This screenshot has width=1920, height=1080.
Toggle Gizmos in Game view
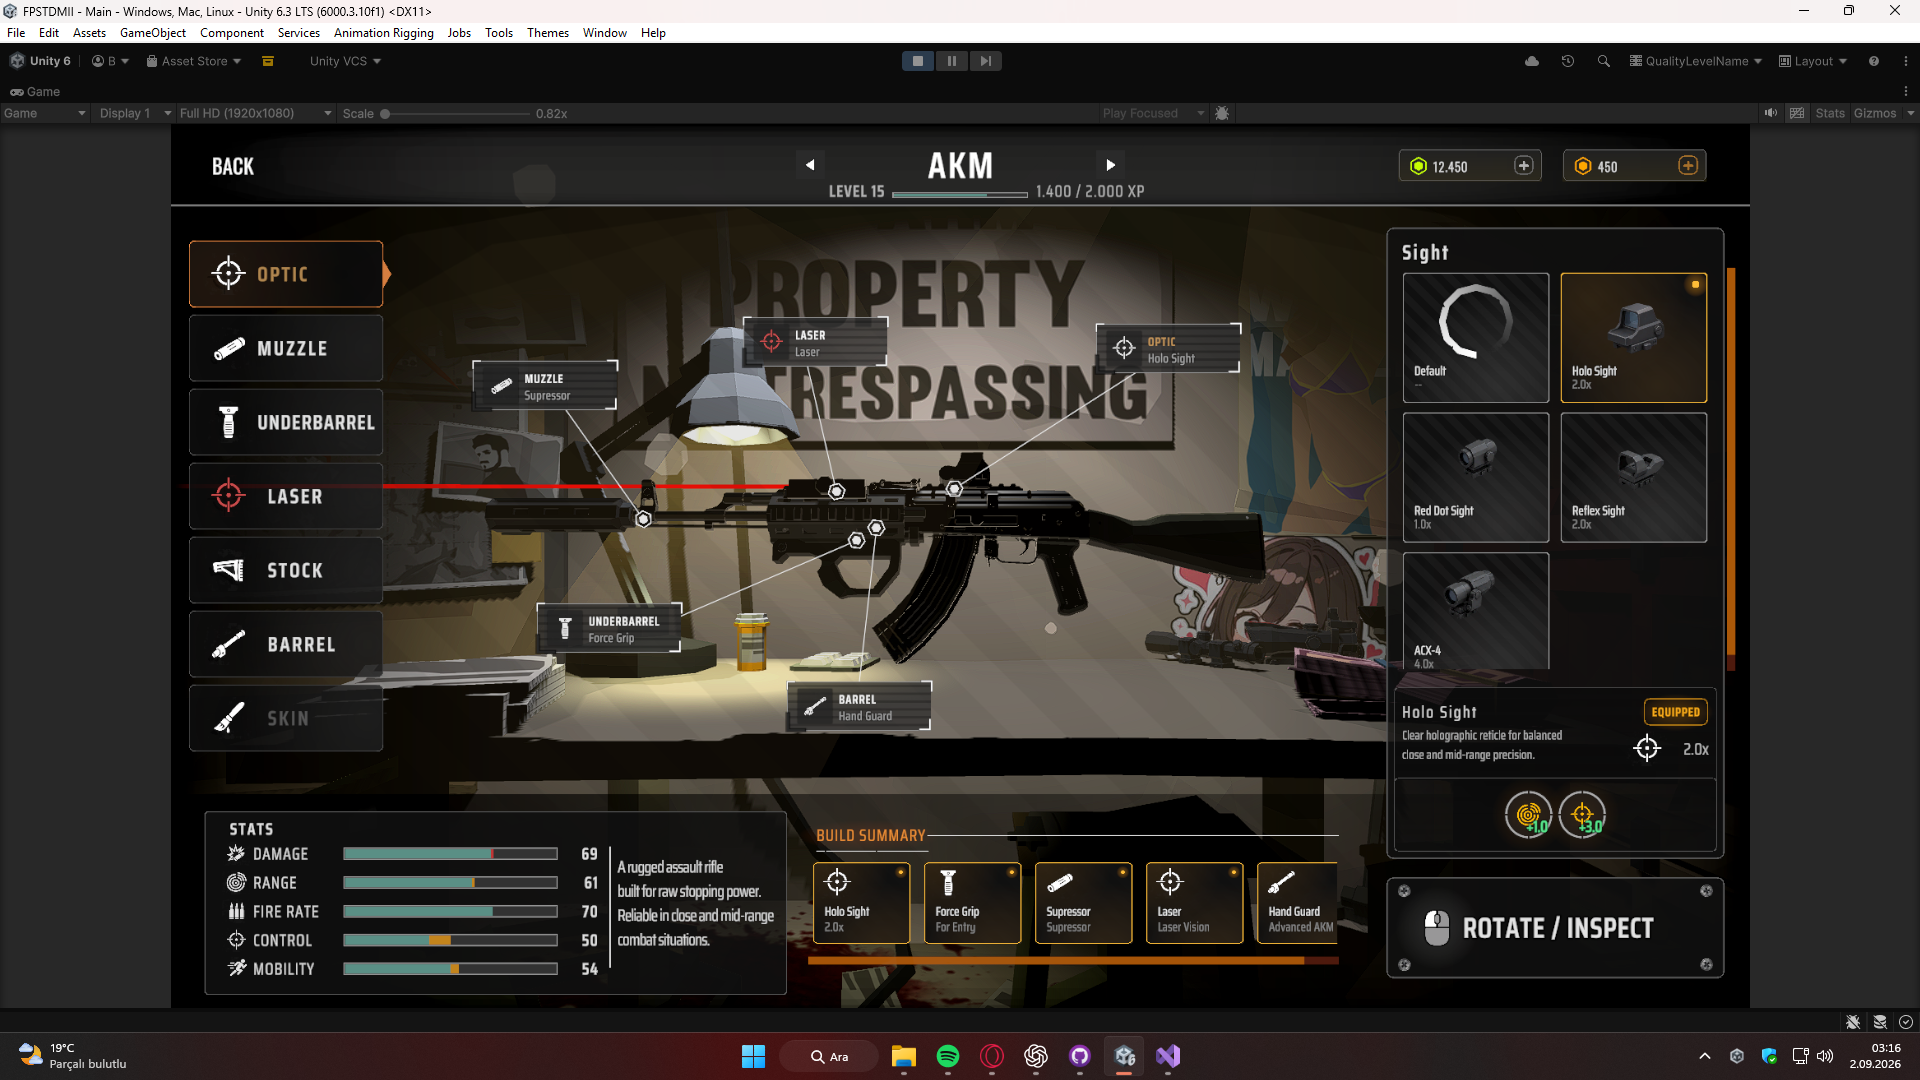click(1875, 113)
